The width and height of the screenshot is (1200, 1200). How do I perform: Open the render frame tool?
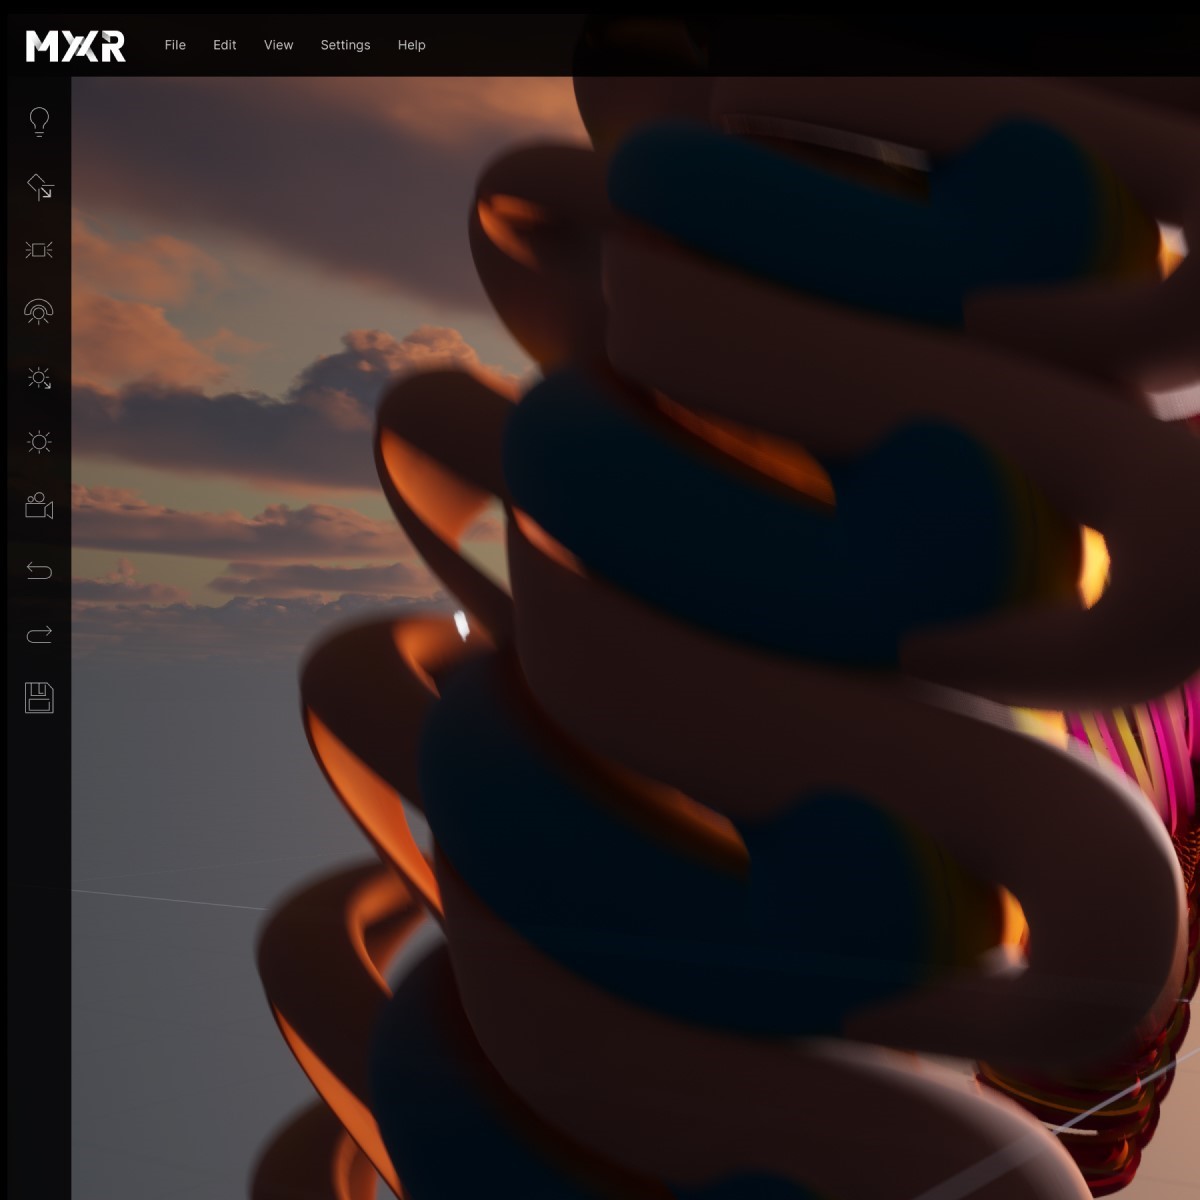click(x=38, y=250)
